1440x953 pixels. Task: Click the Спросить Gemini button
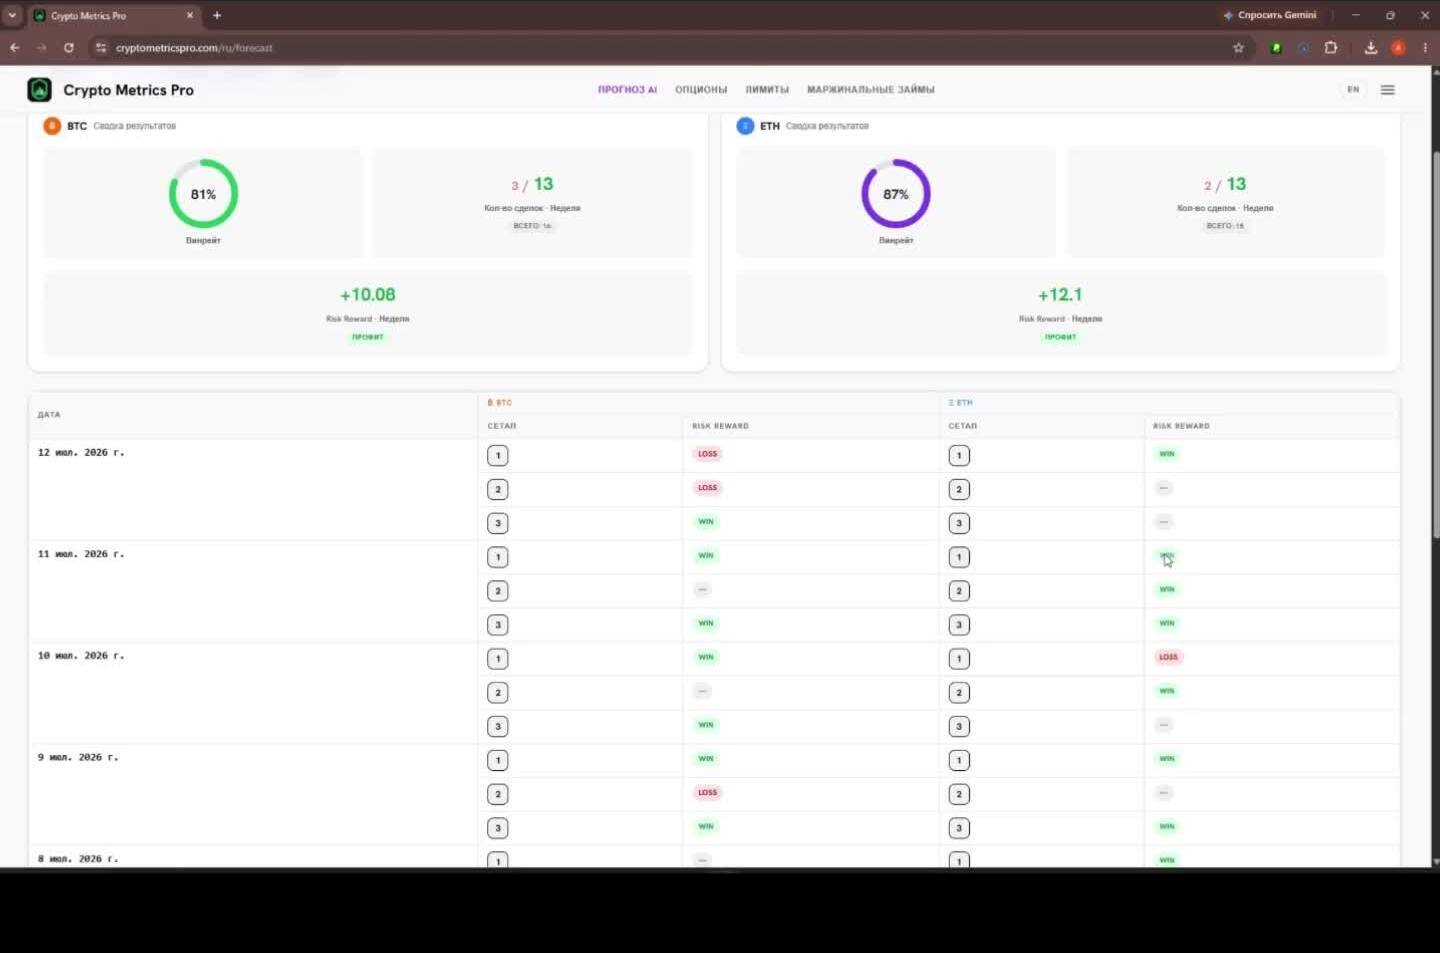tap(1270, 15)
